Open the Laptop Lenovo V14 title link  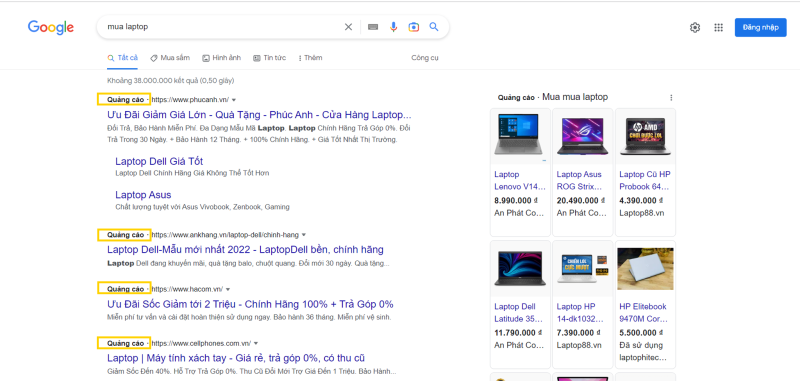(x=520, y=181)
